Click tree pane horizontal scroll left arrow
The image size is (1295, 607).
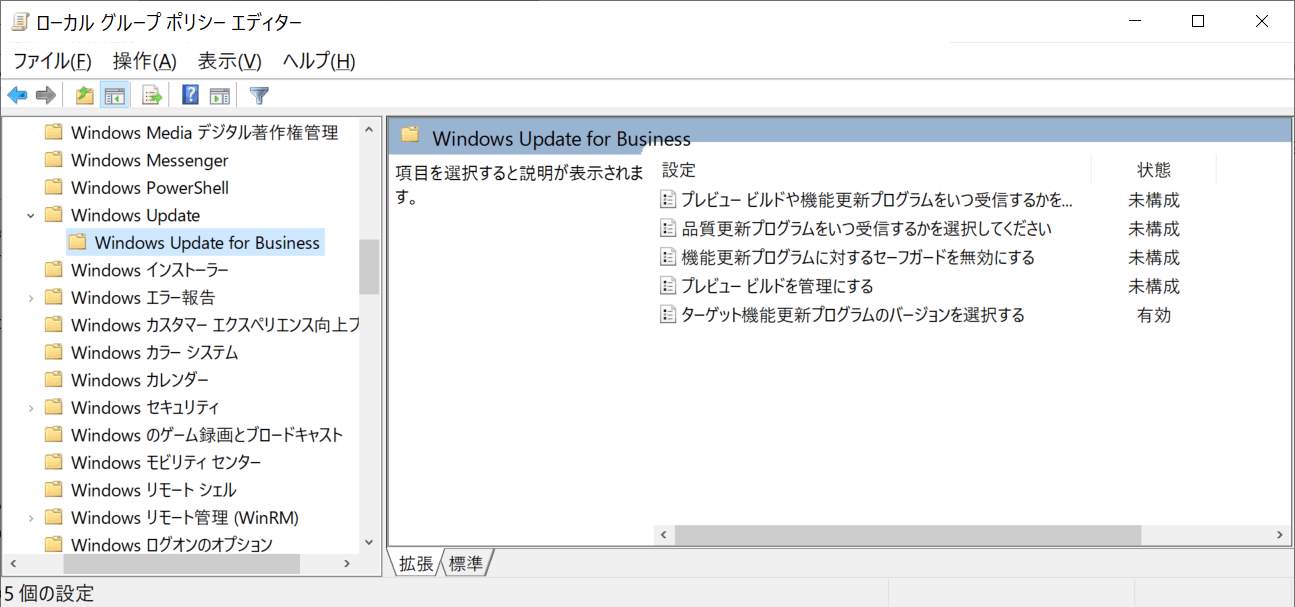[12, 564]
